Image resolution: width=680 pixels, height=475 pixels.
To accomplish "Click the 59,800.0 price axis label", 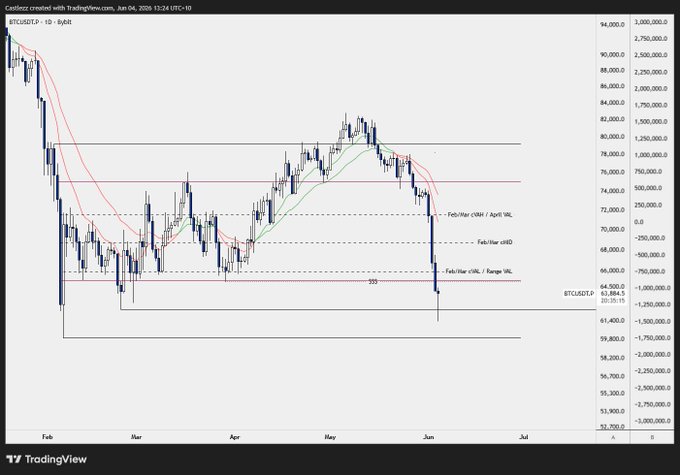I will click(612, 339).
